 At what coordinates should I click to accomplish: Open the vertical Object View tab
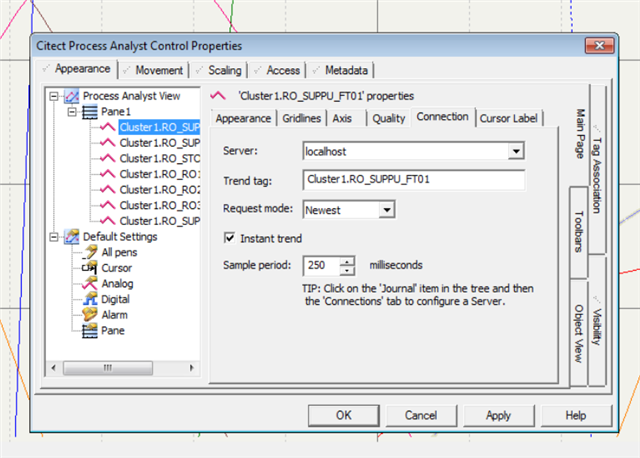578,333
